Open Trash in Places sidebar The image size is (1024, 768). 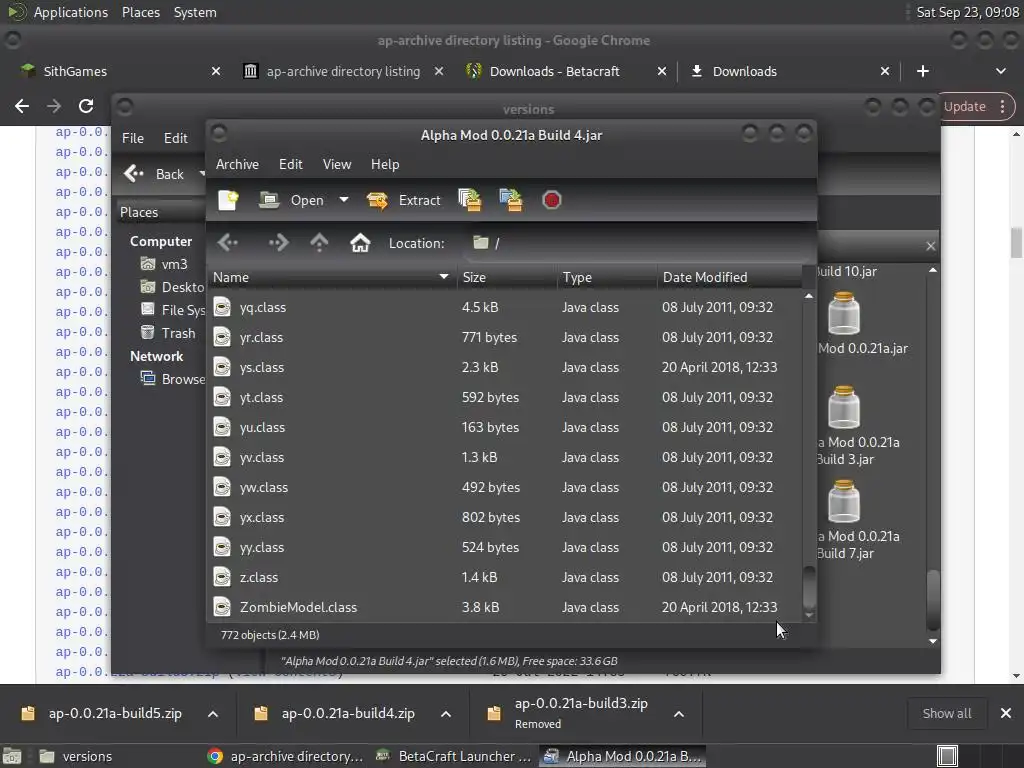pos(168,333)
